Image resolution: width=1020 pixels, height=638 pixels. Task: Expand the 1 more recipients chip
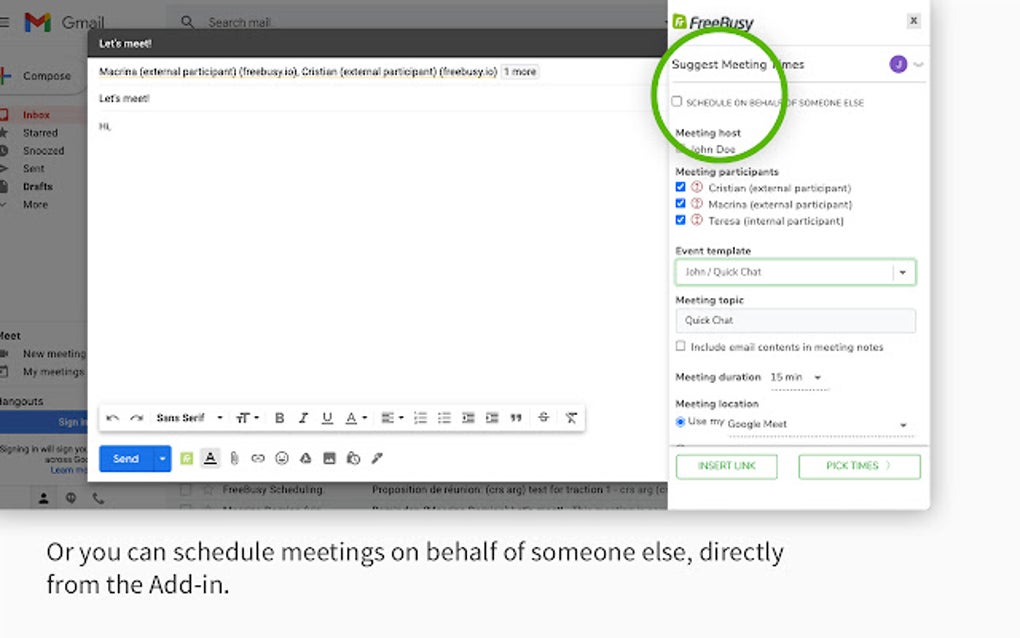520,72
